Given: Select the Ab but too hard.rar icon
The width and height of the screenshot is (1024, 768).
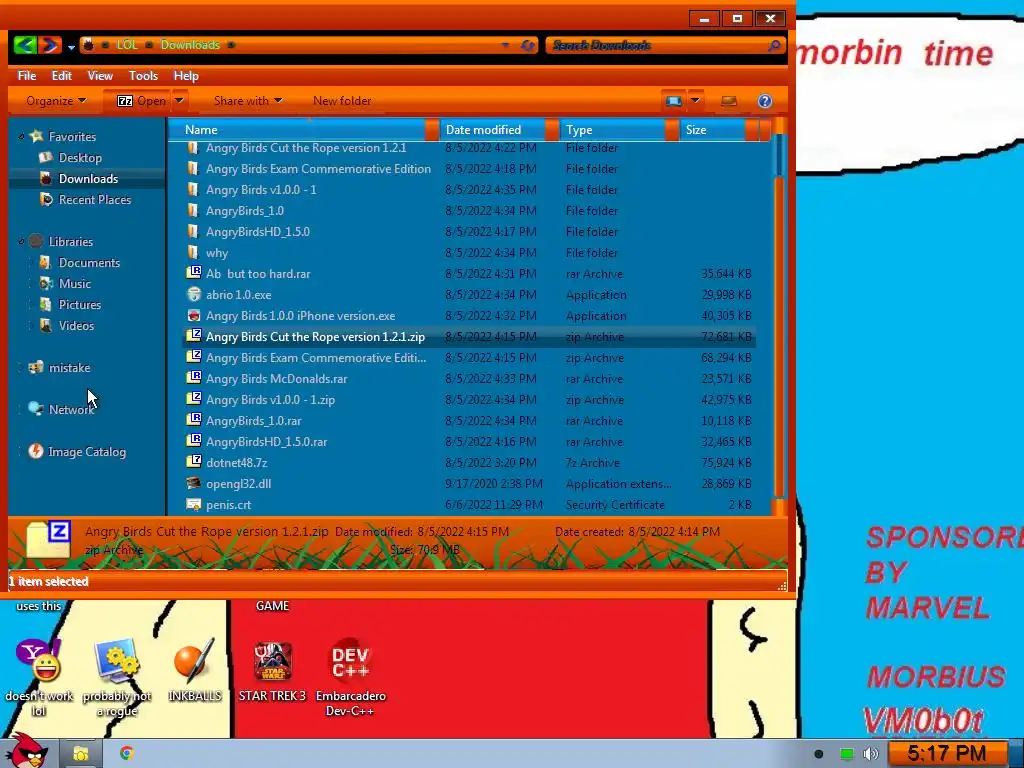Looking at the screenshot, I should (x=193, y=273).
